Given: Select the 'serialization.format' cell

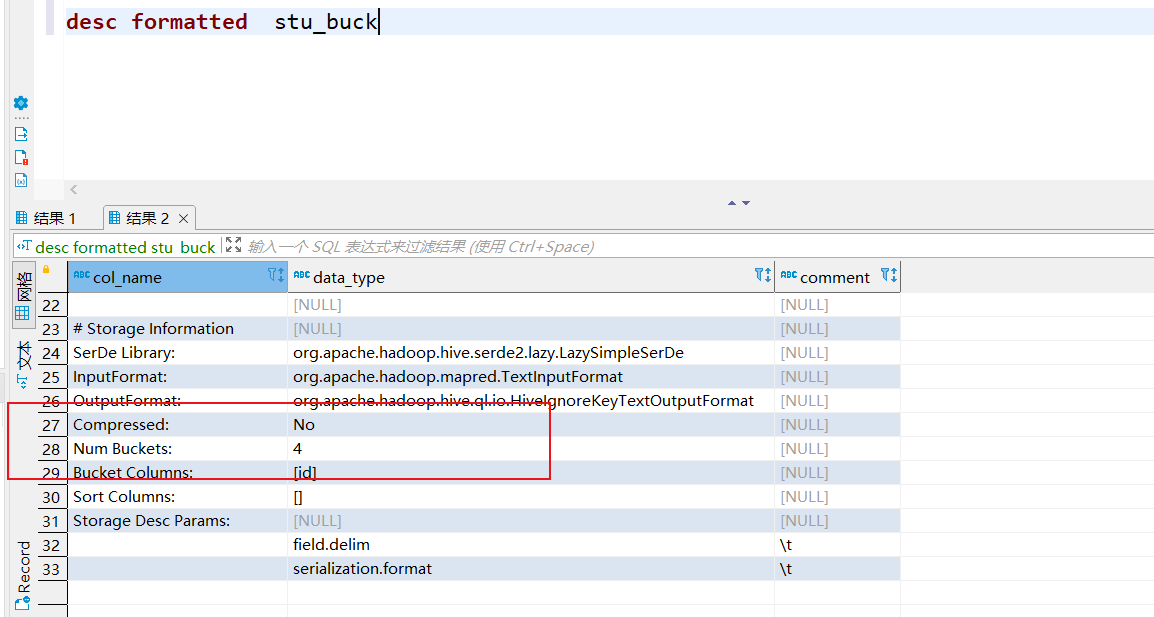Looking at the screenshot, I should (x=531, y=568).
